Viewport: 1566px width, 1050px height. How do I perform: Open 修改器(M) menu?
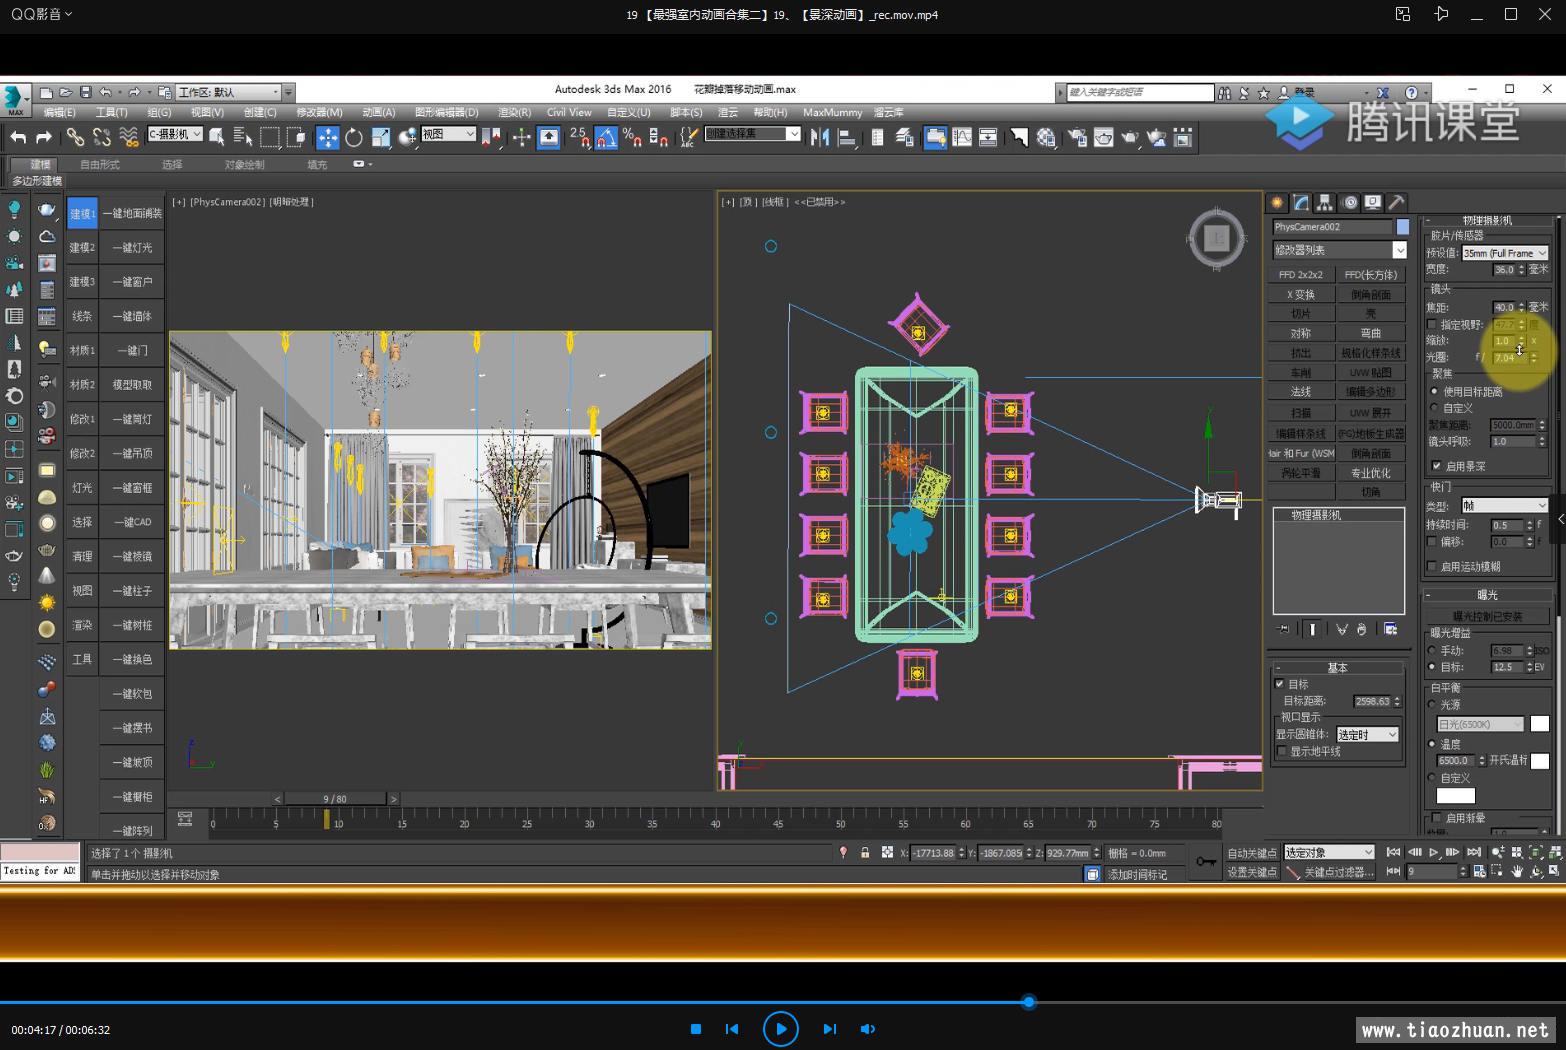click(319, 112)
